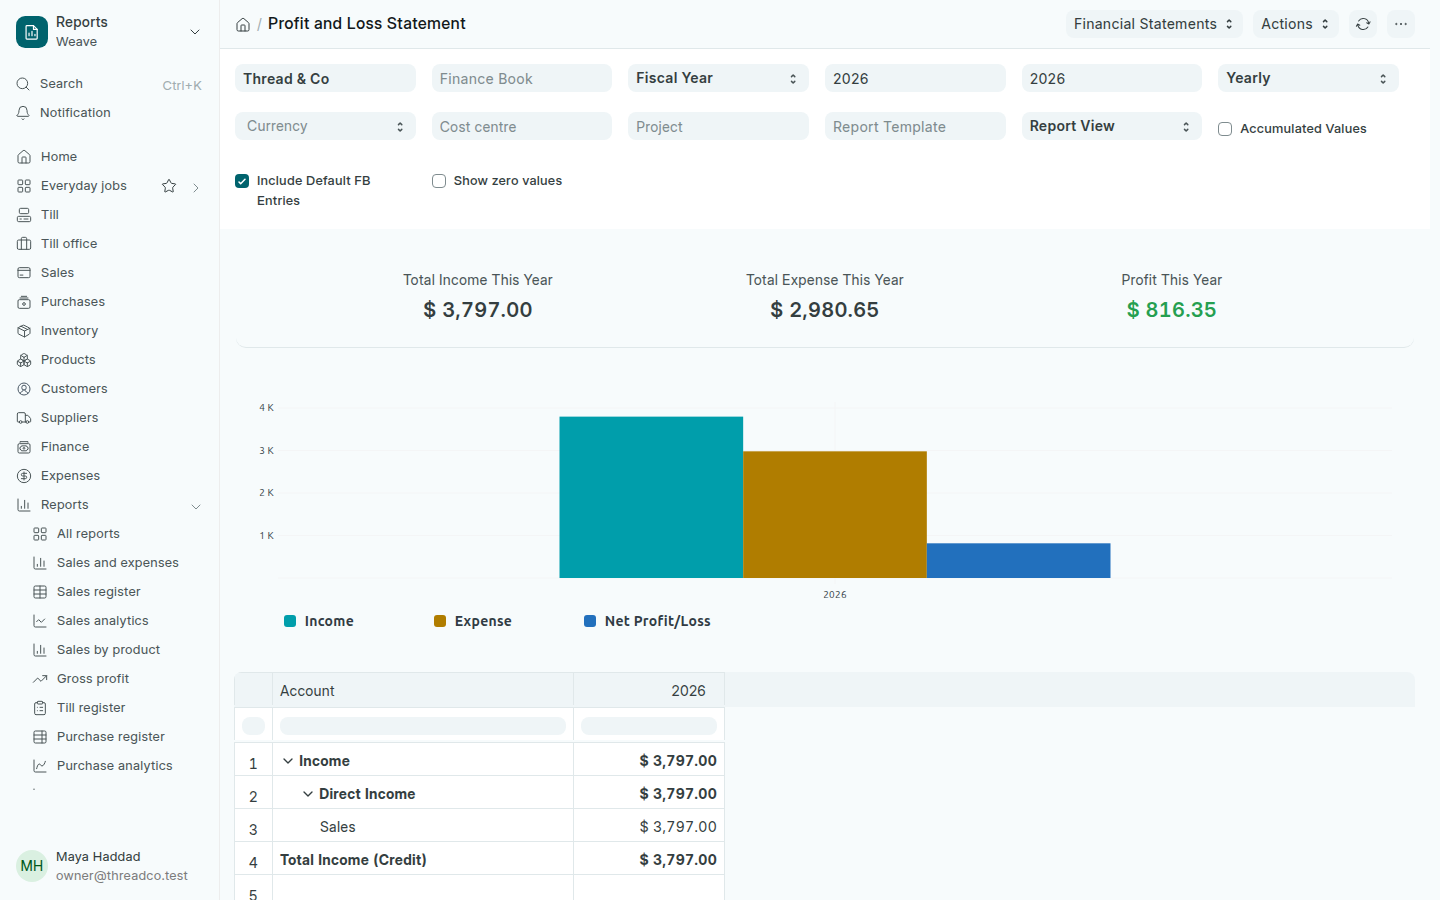This screenshot has height=900, width=1440.
Task: Star the Everyday jobs entry
Action: (169, 186)
